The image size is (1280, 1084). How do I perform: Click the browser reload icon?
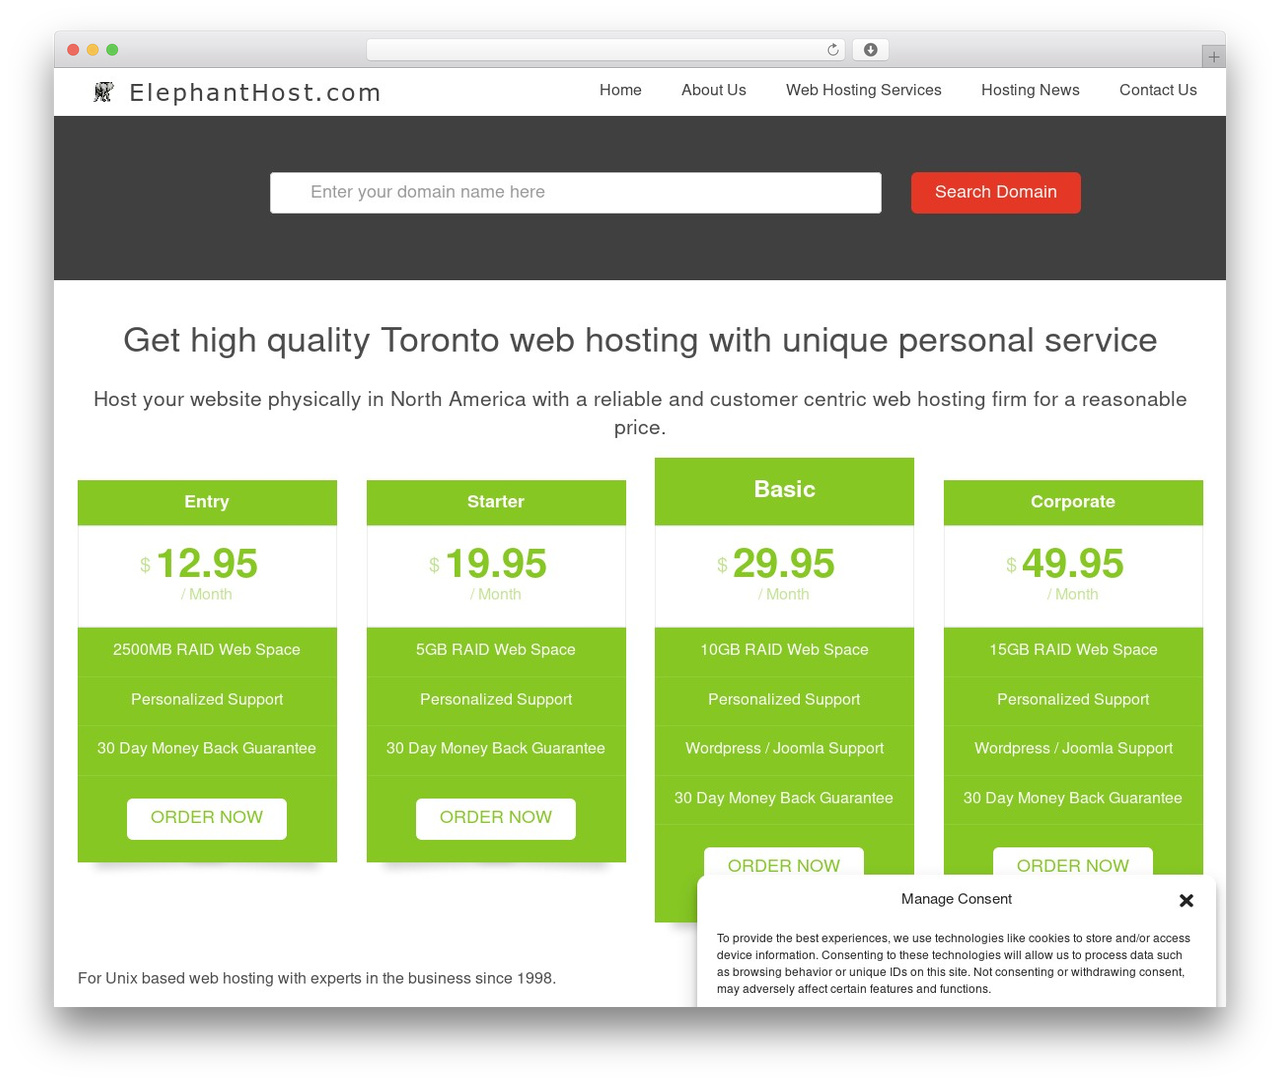coord(833,50)
